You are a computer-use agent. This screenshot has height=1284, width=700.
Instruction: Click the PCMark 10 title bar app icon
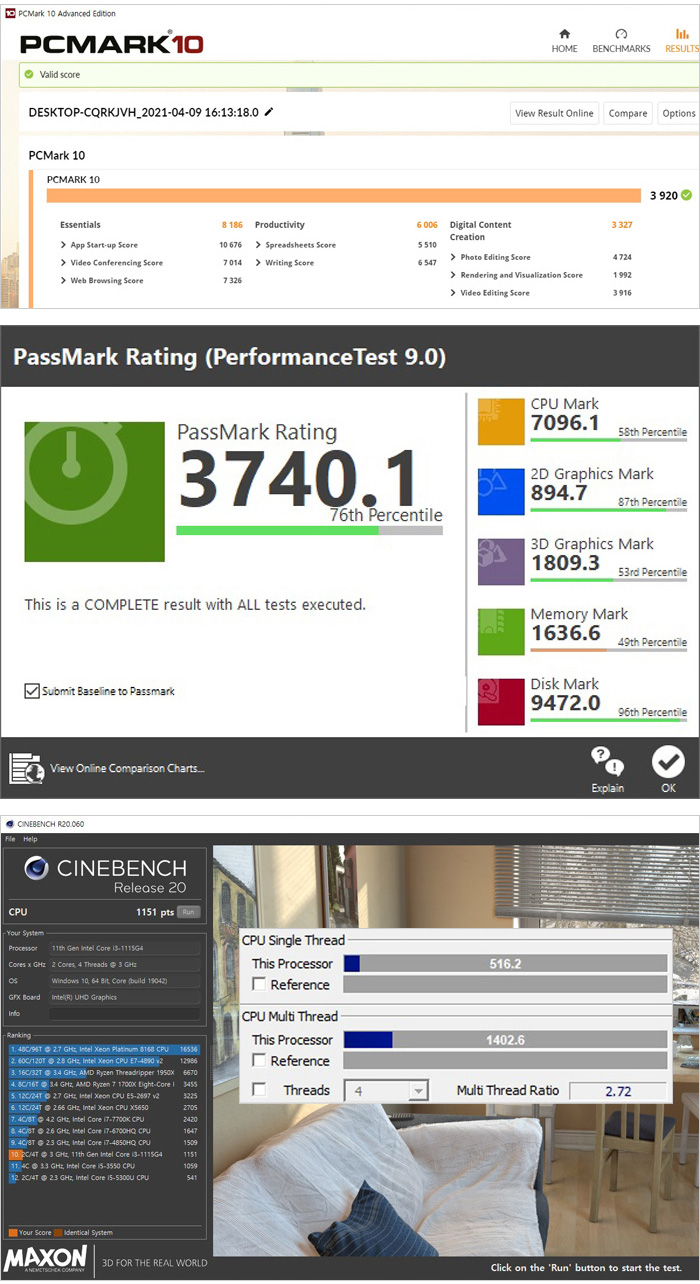pyautogui.click(x=9, y=13)
